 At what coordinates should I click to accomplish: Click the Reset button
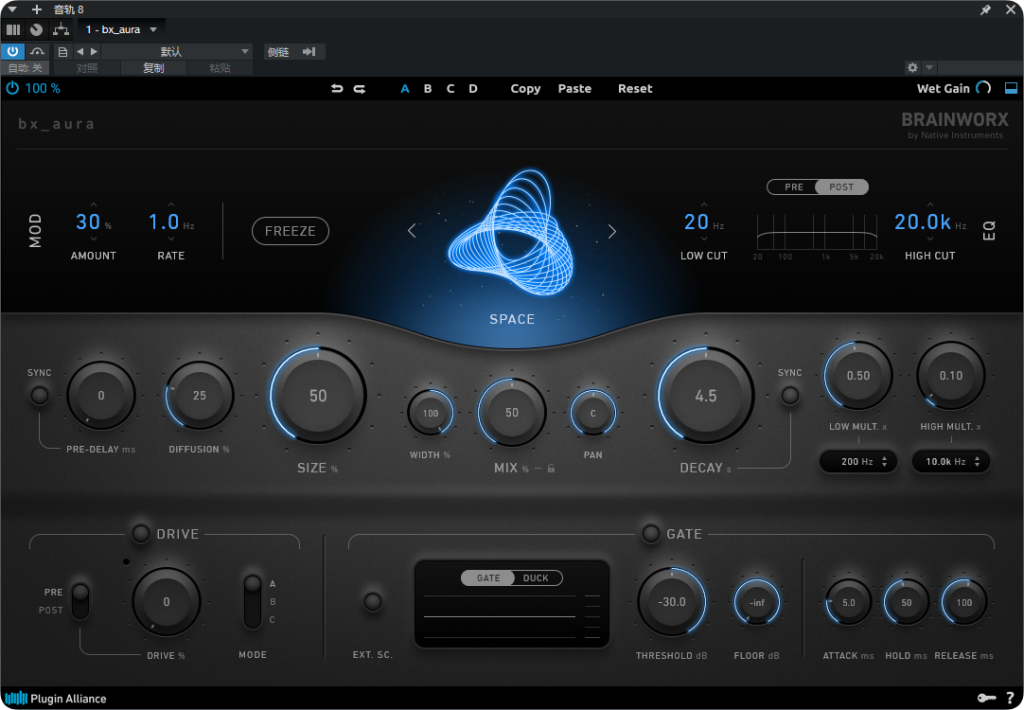(x=635, y=88)
